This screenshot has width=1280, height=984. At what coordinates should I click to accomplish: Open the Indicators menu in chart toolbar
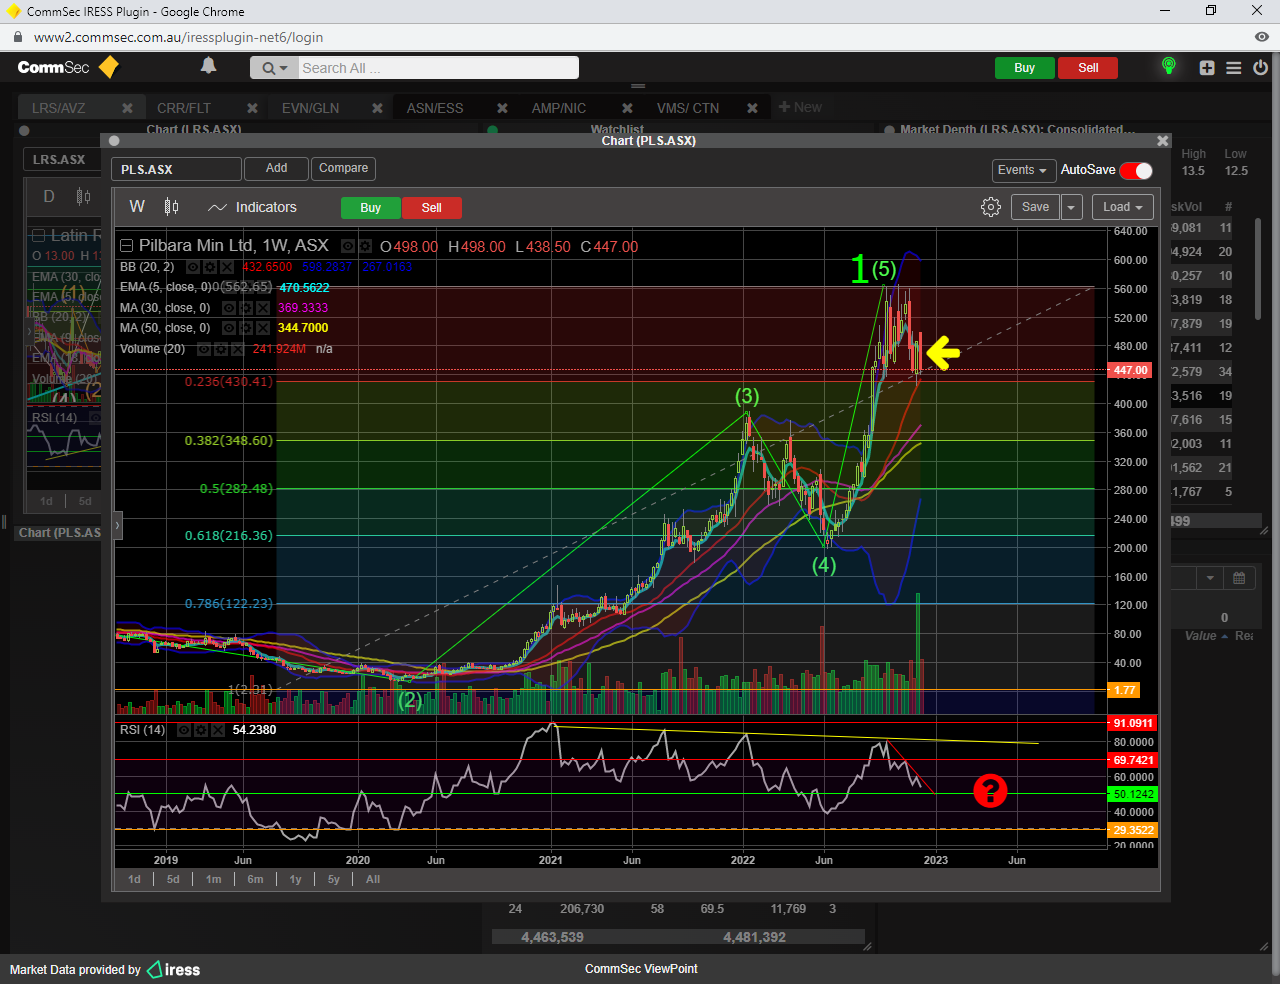tap(253, 207)
